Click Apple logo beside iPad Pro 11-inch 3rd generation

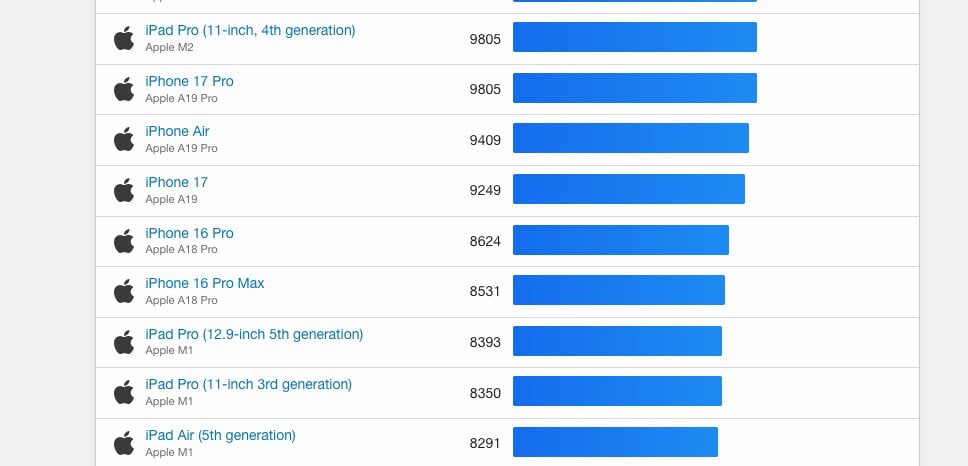(x=124, y=392)
